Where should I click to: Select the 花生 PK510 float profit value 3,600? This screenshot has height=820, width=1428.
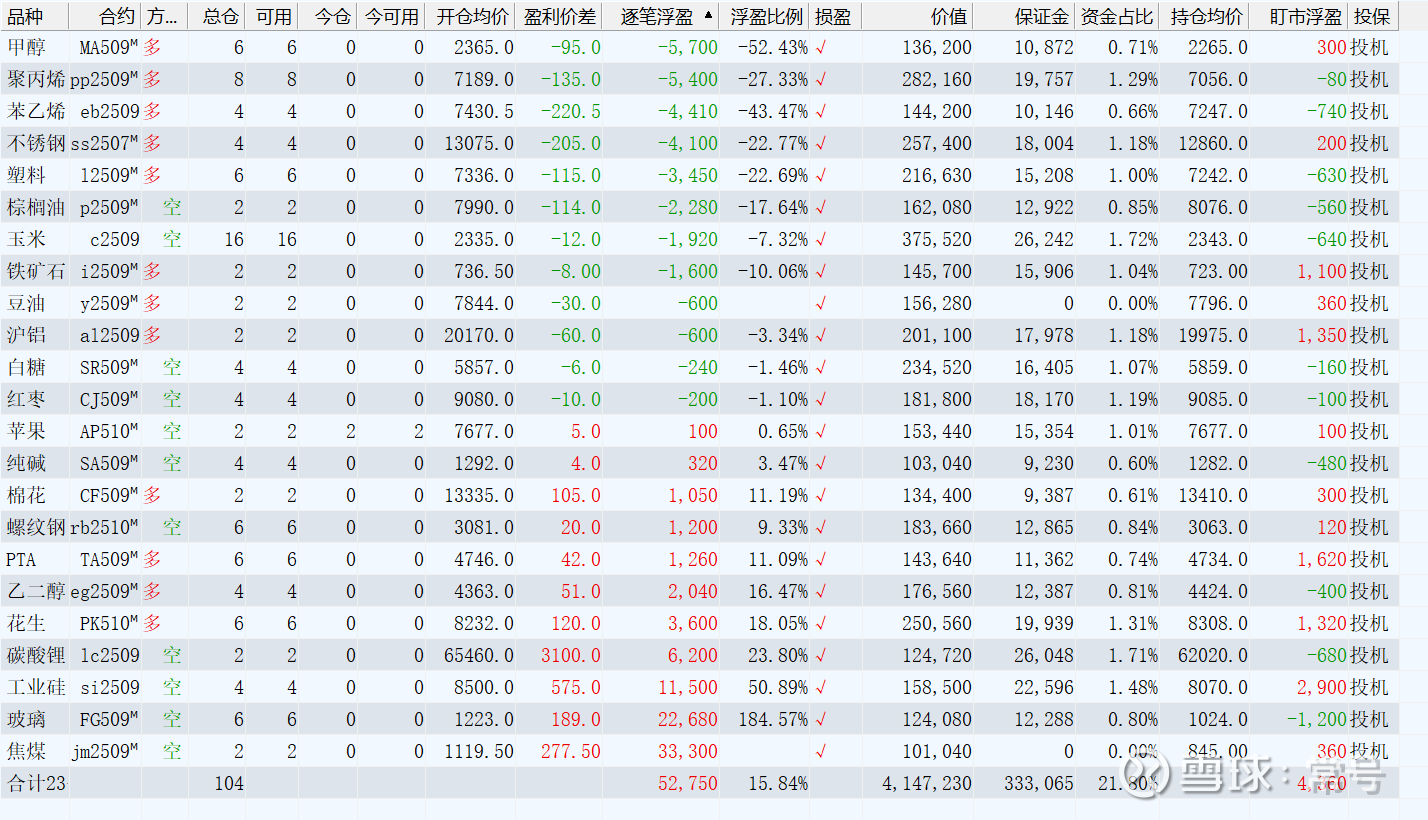coord(693,623)
